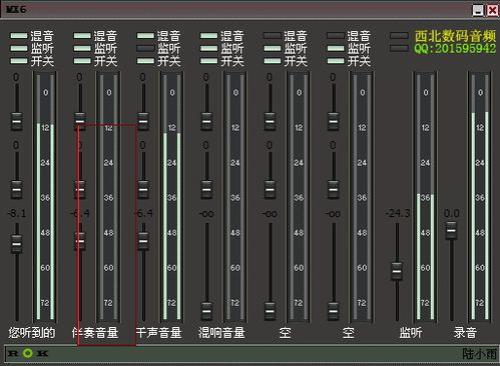Toggle 湿音 on the 您听到的 channel
This screenshot has height=366, width=500.
(19, 36)
